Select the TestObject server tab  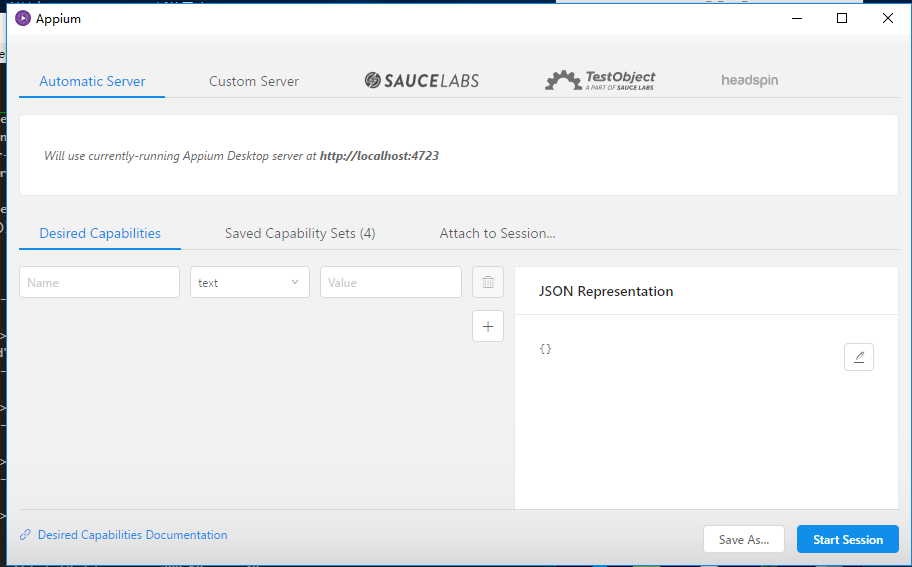(x=600, y=80)
